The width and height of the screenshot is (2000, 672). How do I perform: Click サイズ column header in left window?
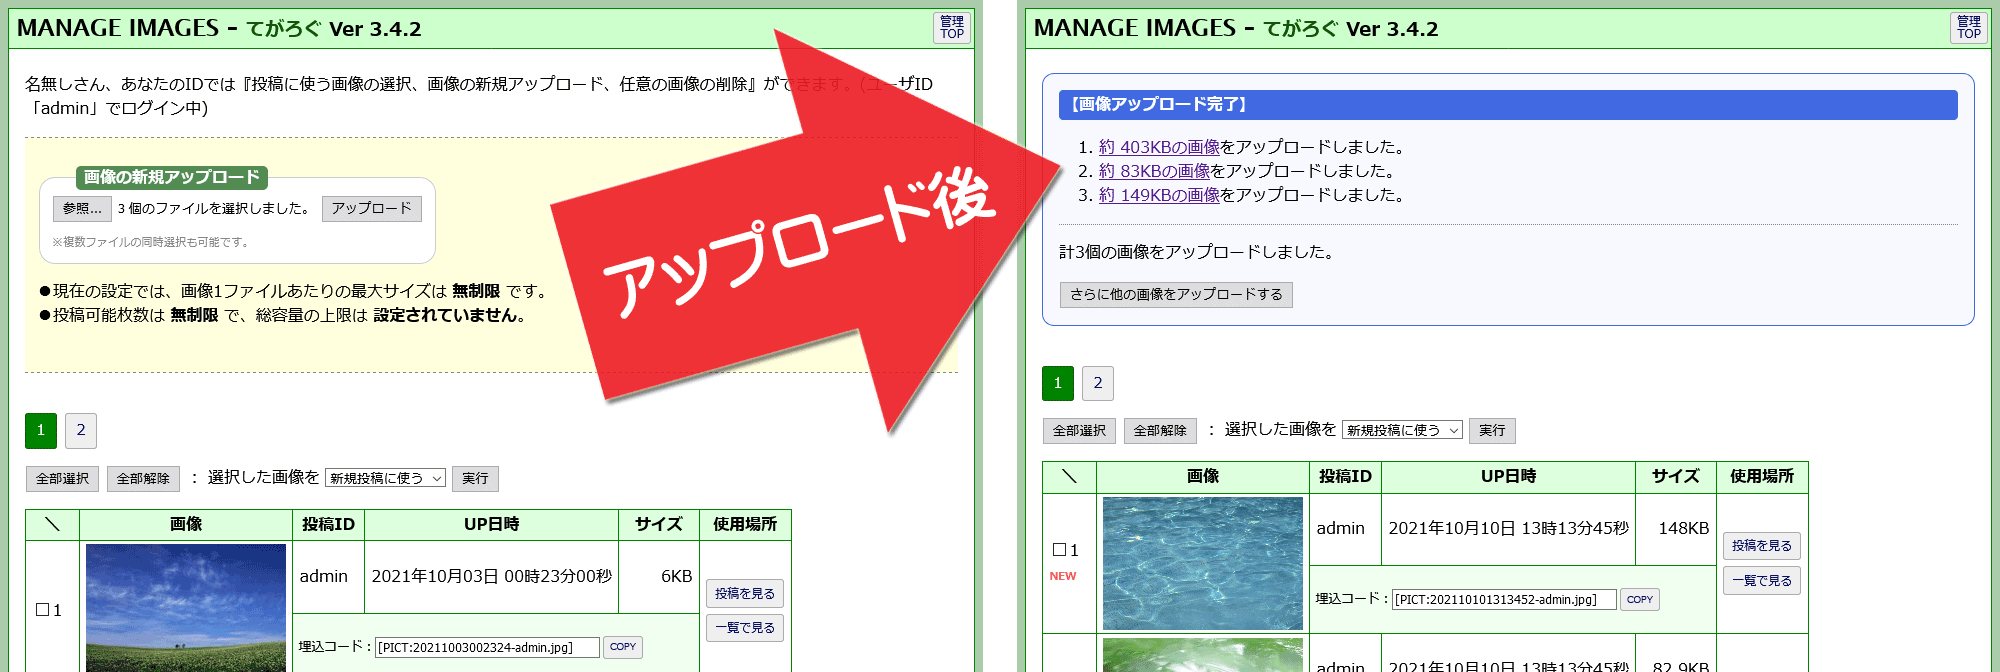(x=659, y=525)
